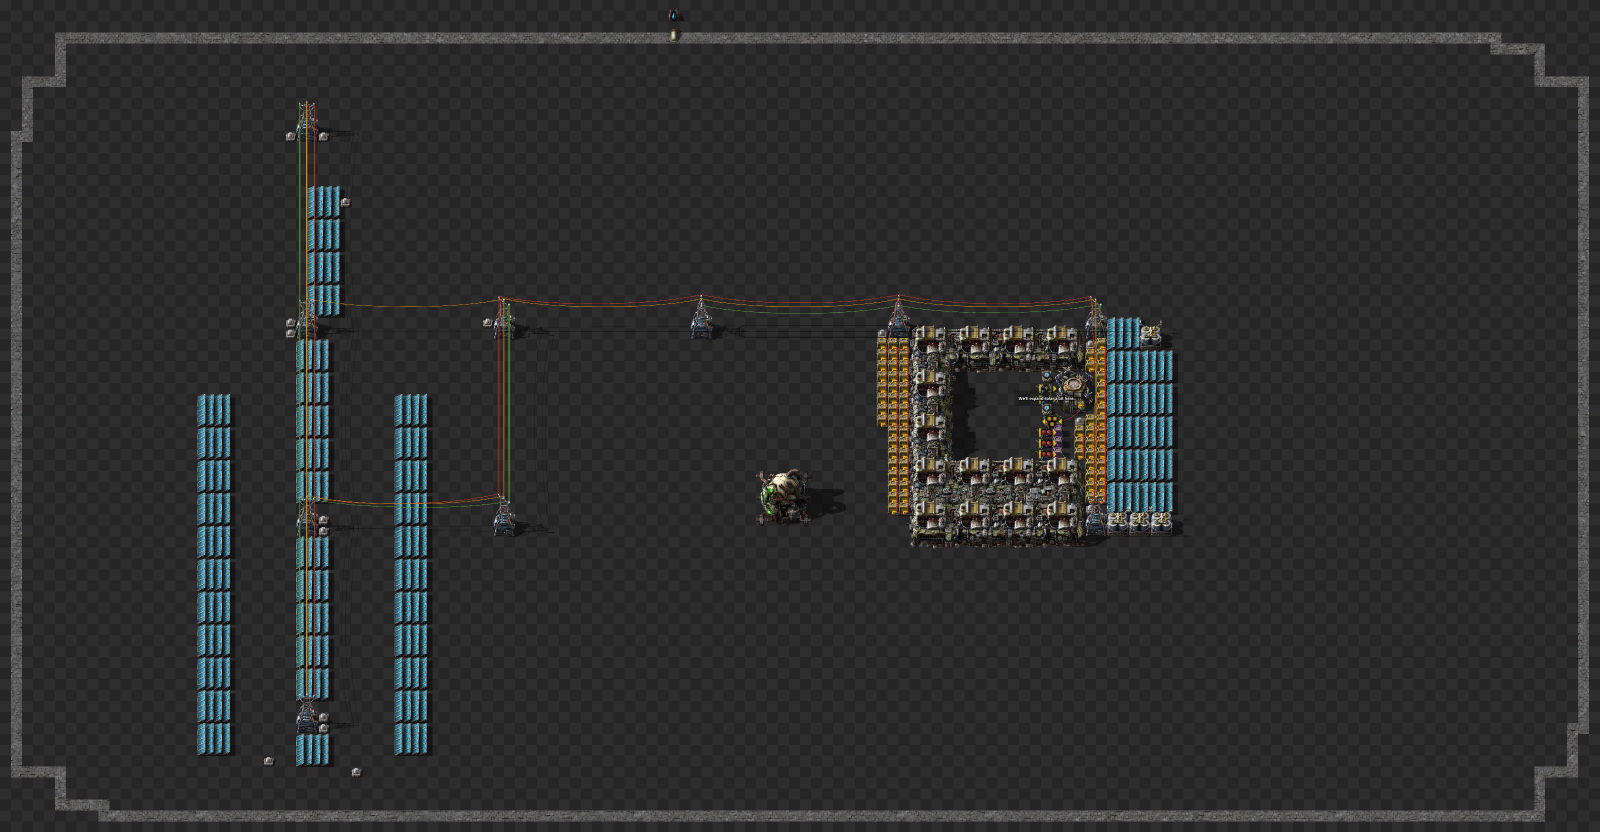Click the lamp right of the topmost pole

(x=324, y=136)
